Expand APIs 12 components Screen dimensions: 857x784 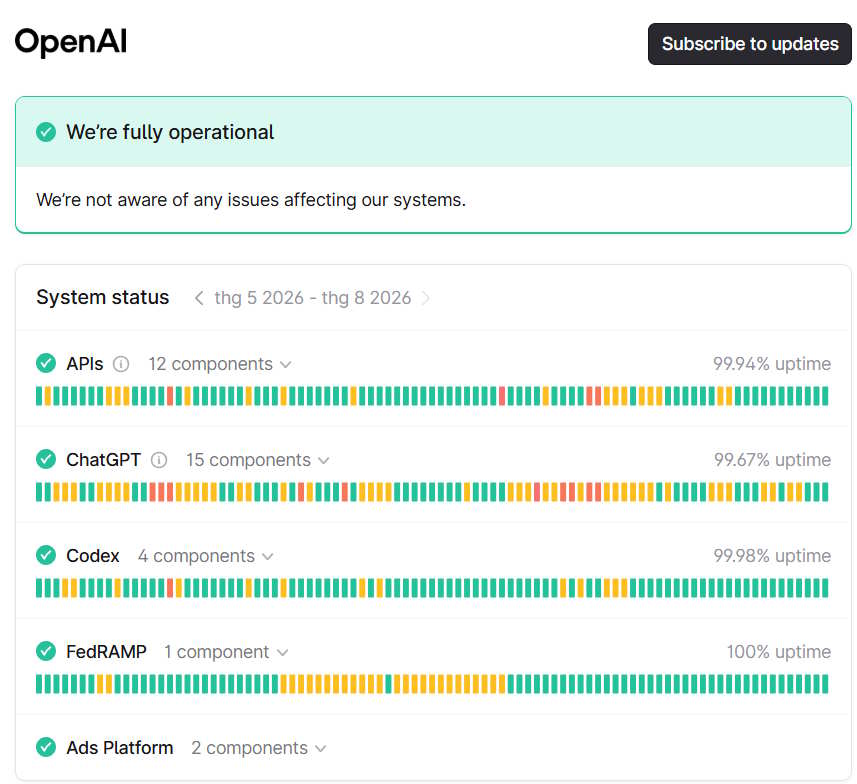click(x=220, y=364)
